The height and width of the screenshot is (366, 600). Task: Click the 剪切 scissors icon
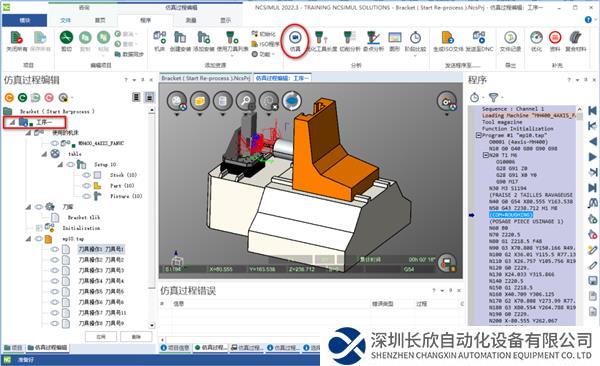[66, 38]
